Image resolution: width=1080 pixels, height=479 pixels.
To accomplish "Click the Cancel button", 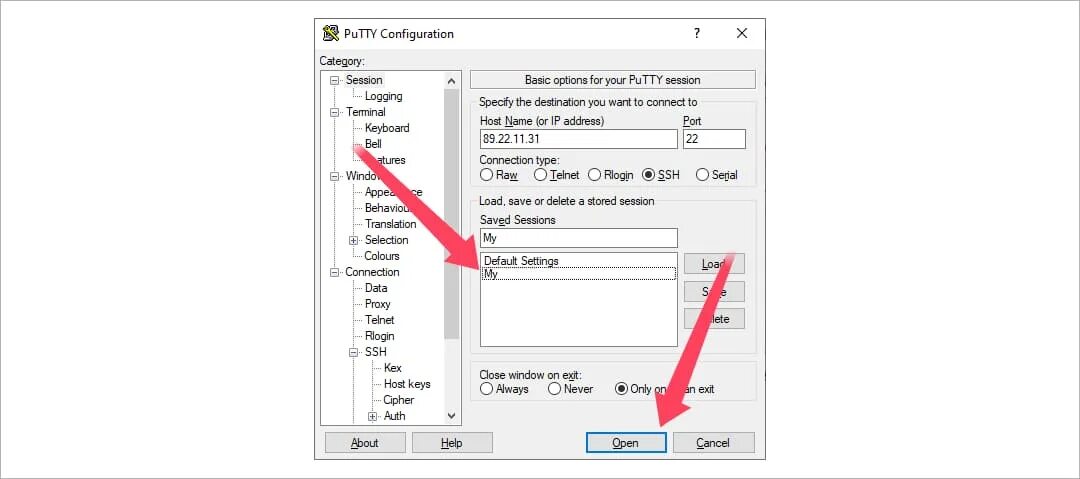I will tap(714, 442).
